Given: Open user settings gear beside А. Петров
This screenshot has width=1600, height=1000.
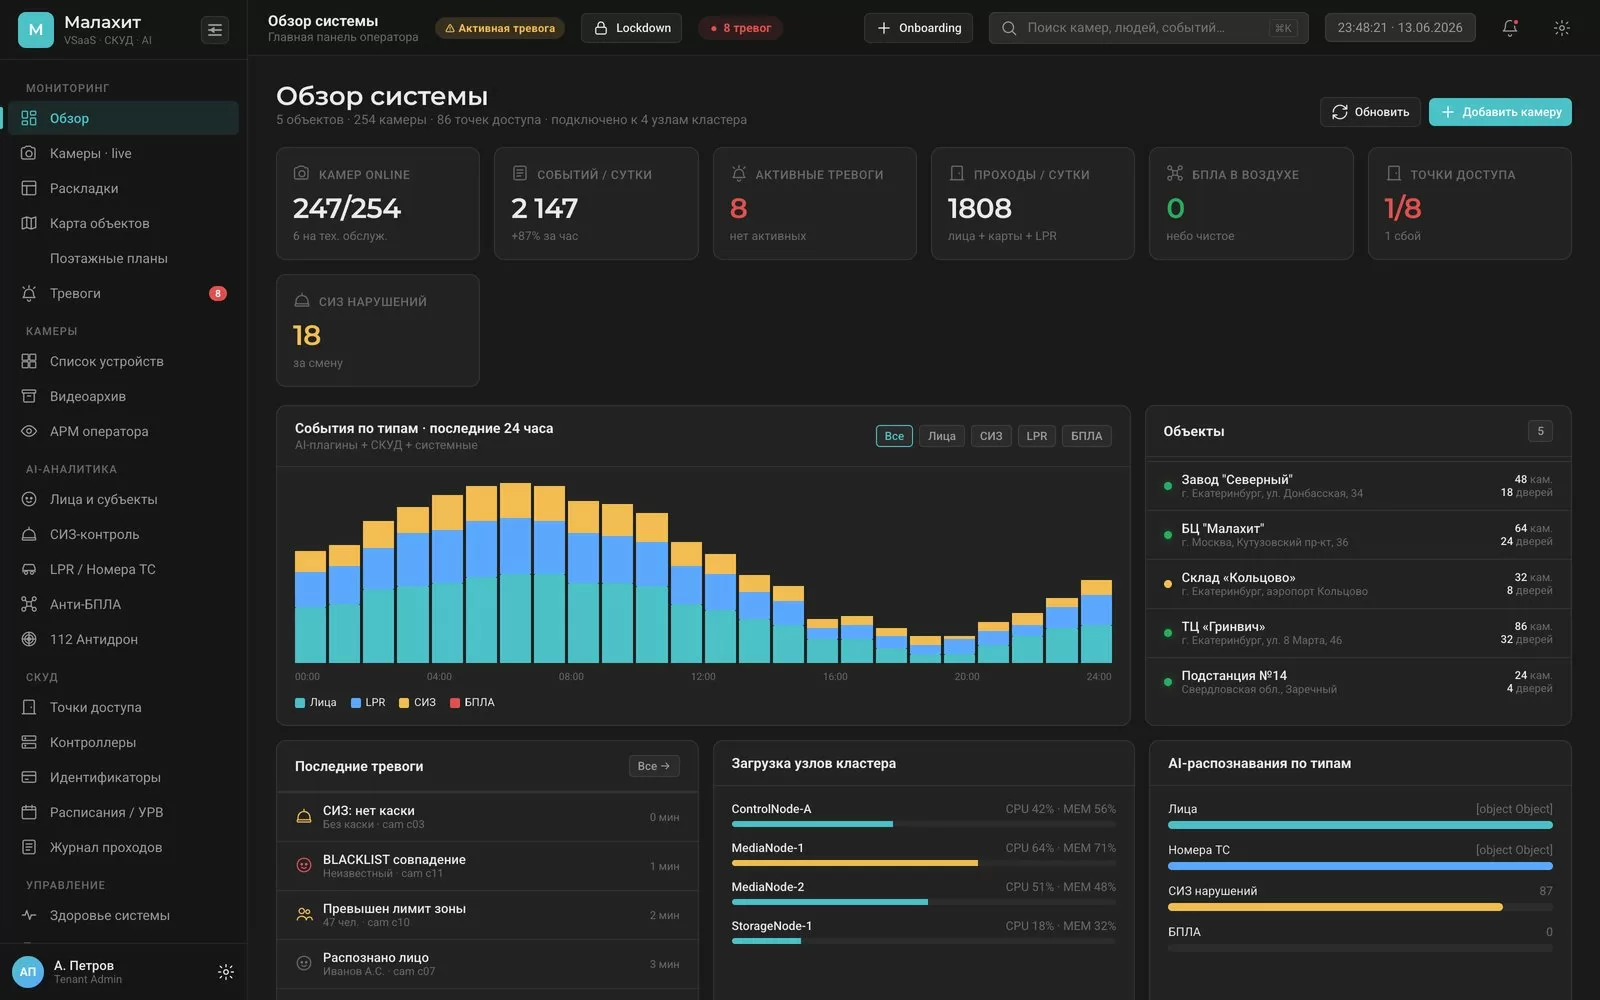Looking at the screenshot, I should point(226,972).
